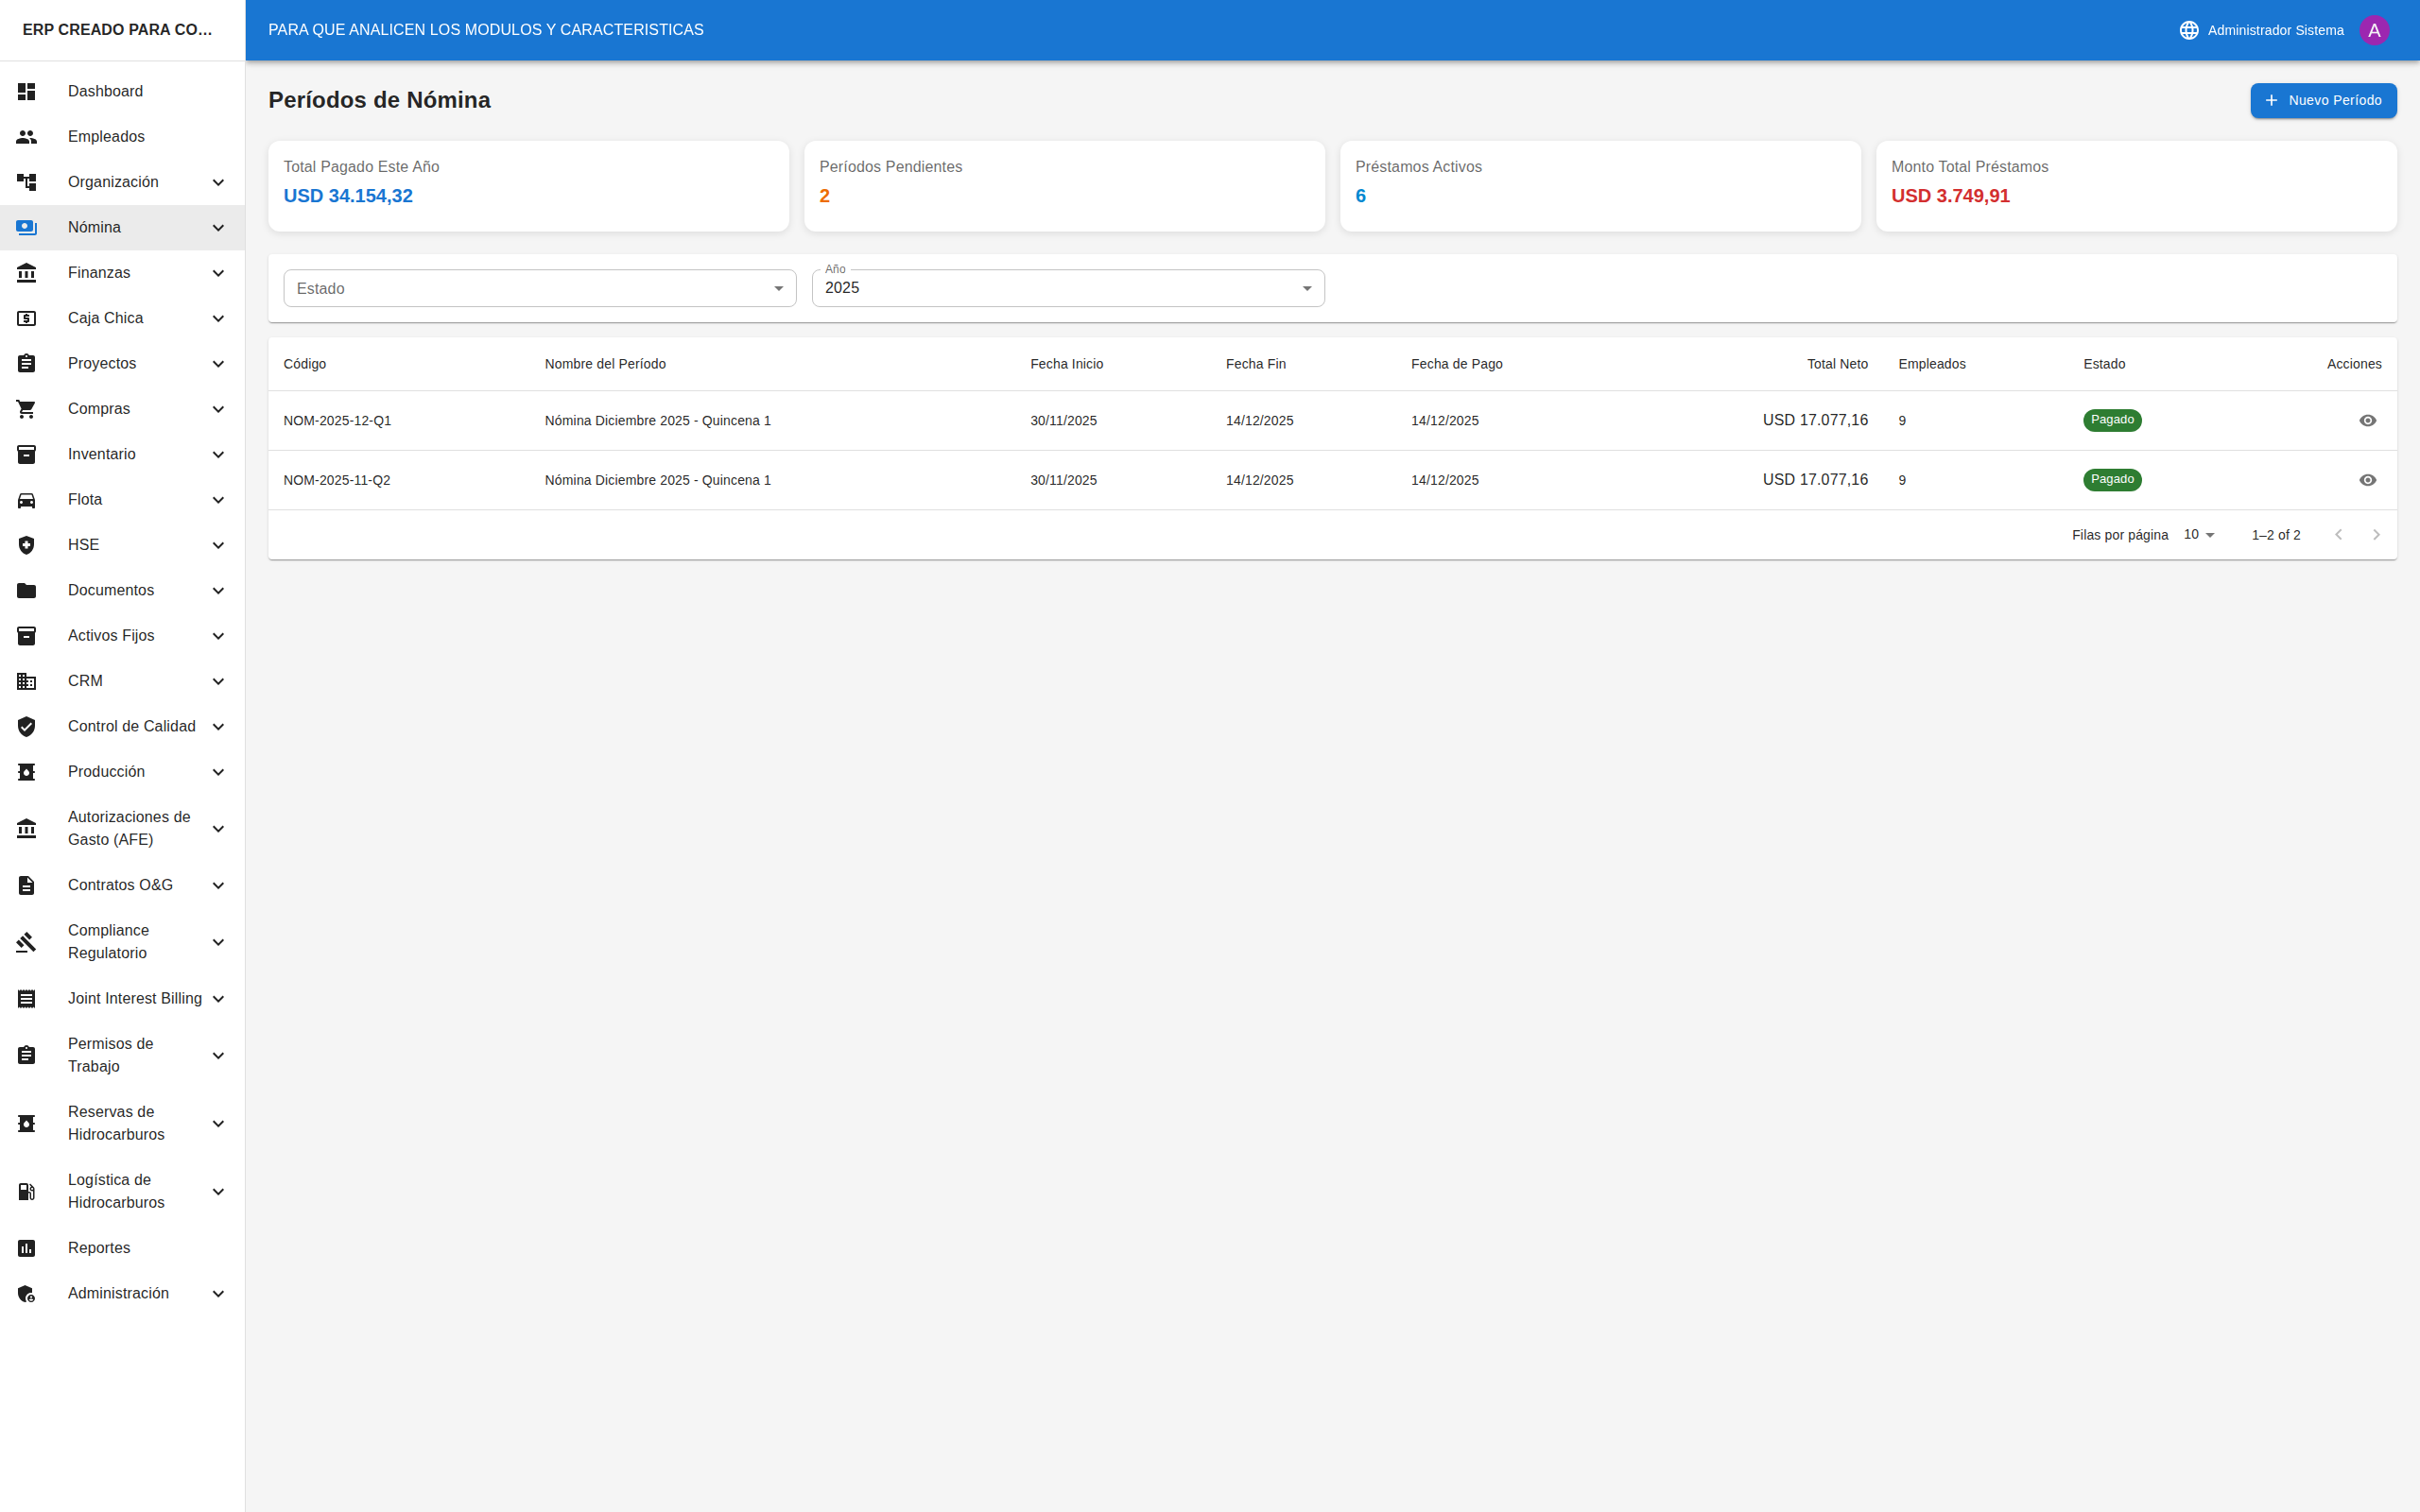Open the Estado filter dropdown
Viewport: 2420px width, 1512px height.
coord(539,289)
